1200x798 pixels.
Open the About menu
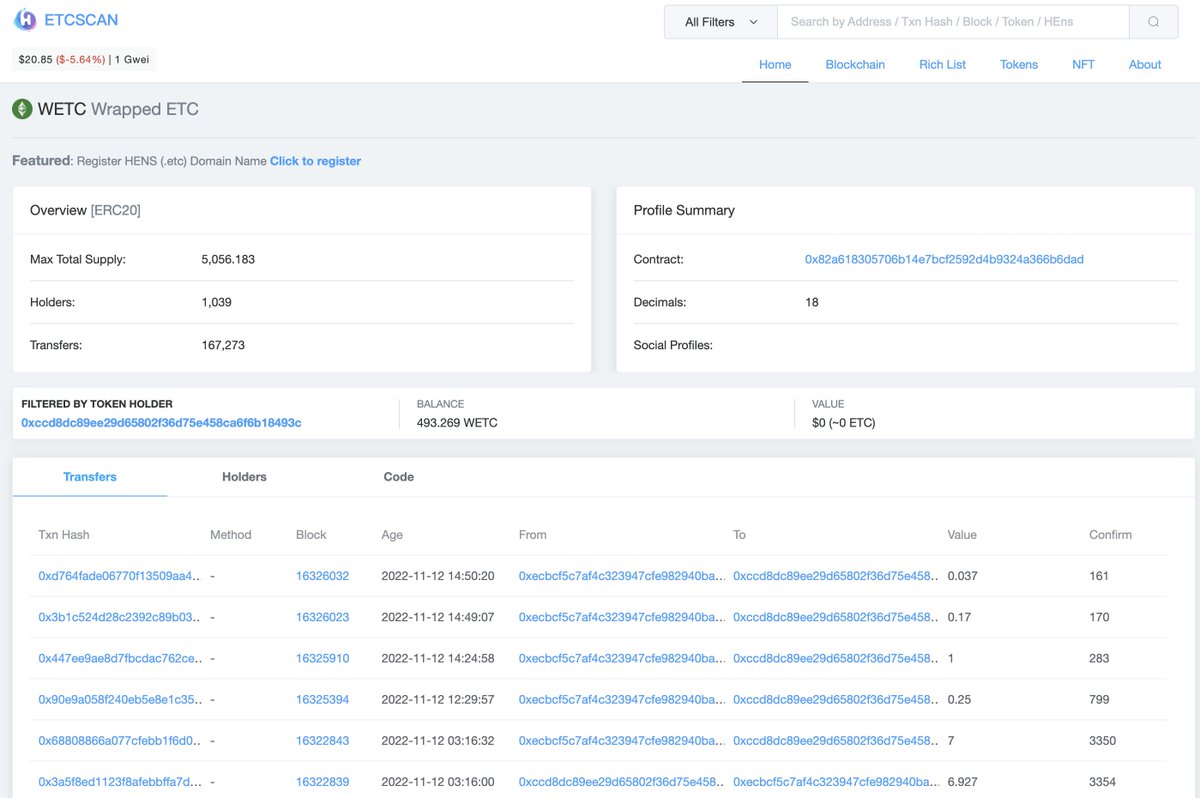pos(1145,64)
